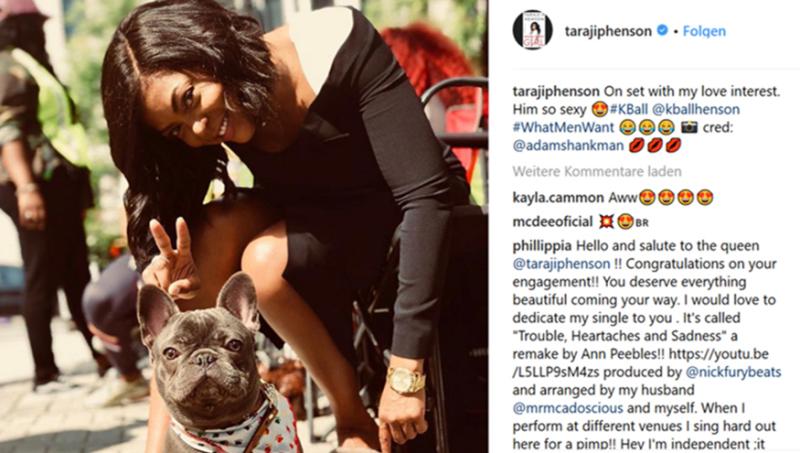The height and width of the screenshot is (453, 800).
Task: Expand Weitere Kommentare laden
Action: click(597, 171)
